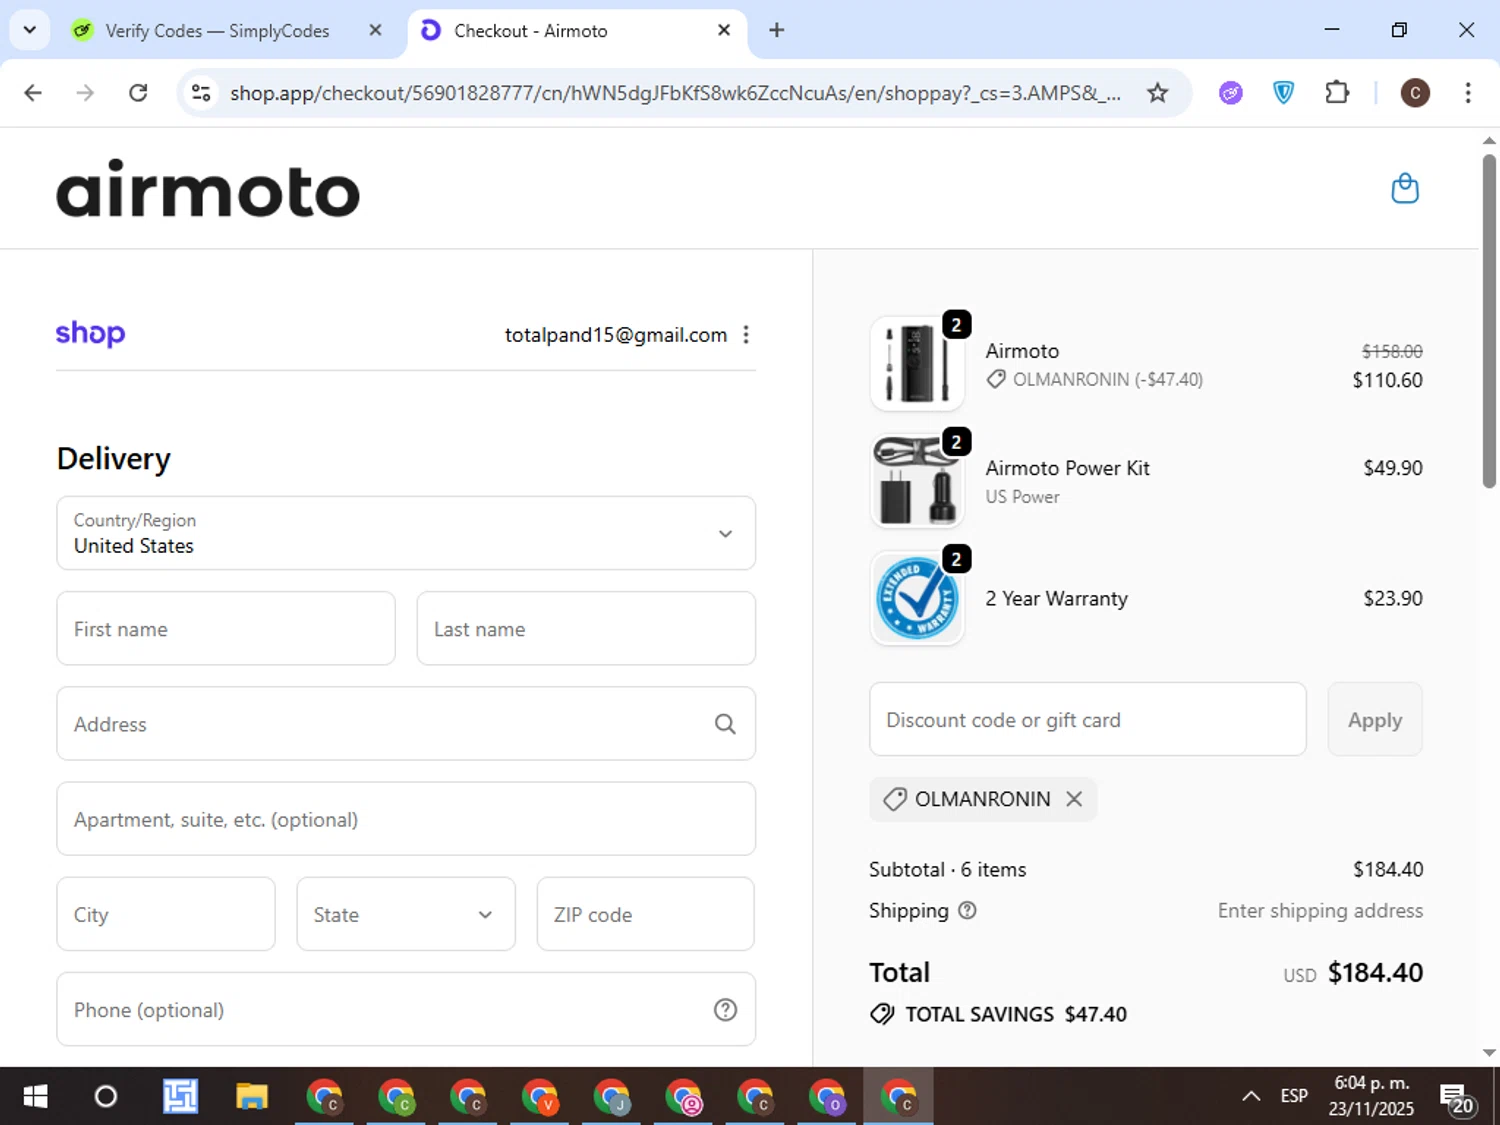
Task: Click the ZIP code field
Action: coord(646,914)
